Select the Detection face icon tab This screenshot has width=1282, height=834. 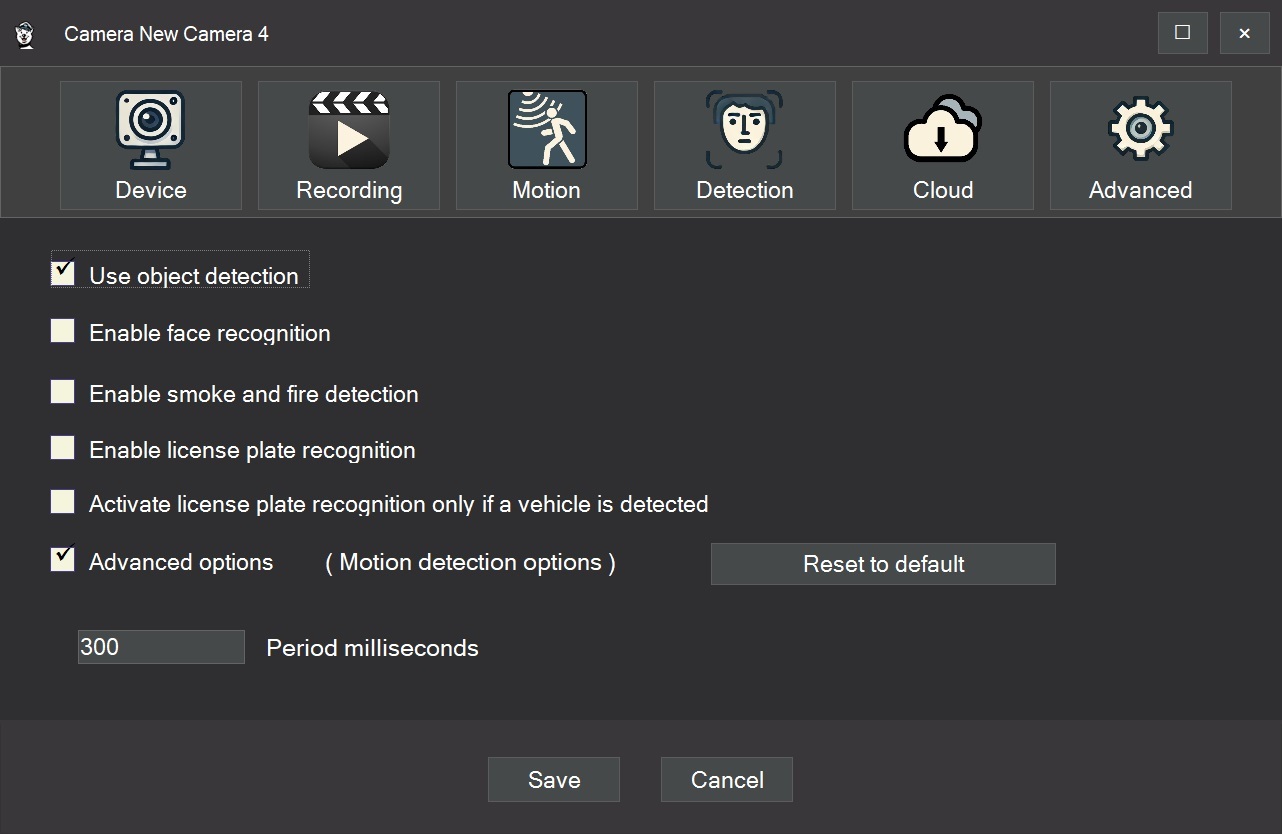[745, 145]
